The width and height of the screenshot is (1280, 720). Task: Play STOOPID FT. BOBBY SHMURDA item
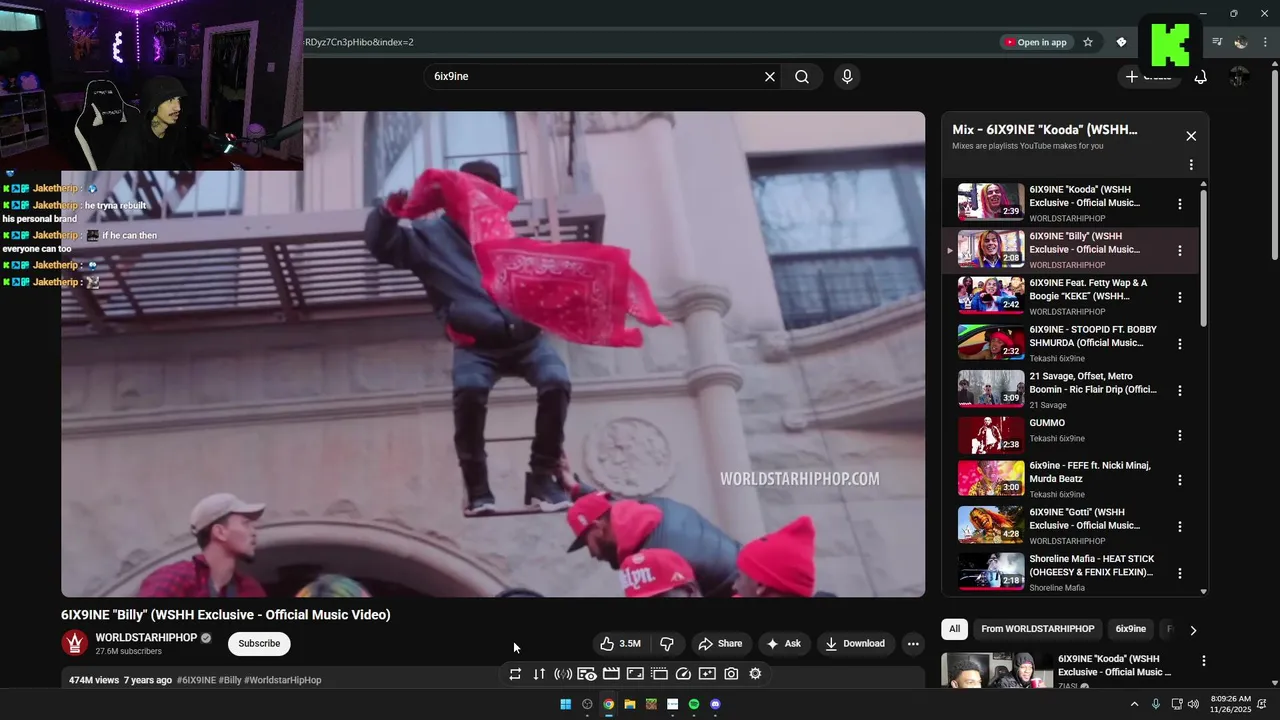click(1070, 343)
